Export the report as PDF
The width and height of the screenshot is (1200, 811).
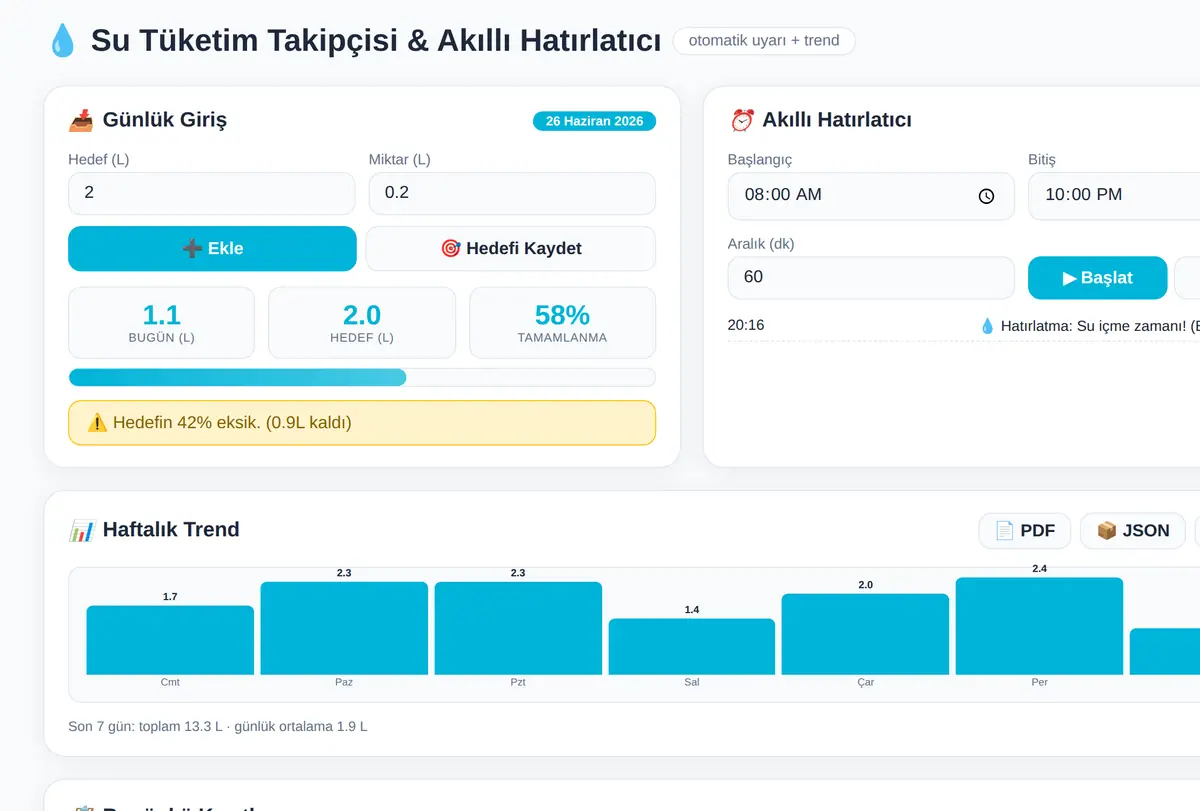[1024, 531]
